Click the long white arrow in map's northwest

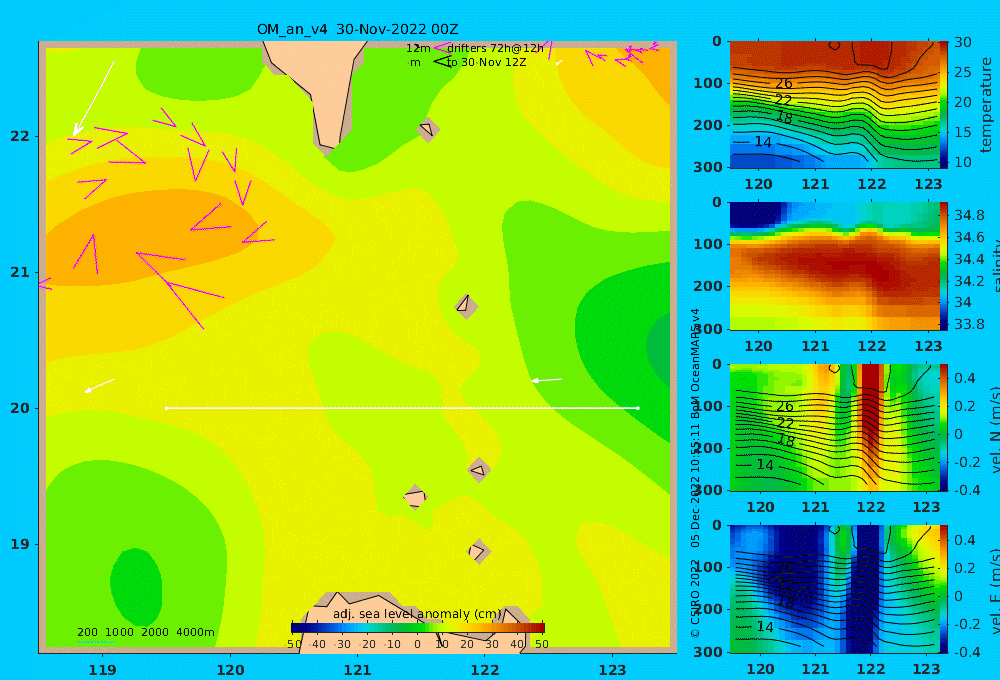[x=94, y=98]
